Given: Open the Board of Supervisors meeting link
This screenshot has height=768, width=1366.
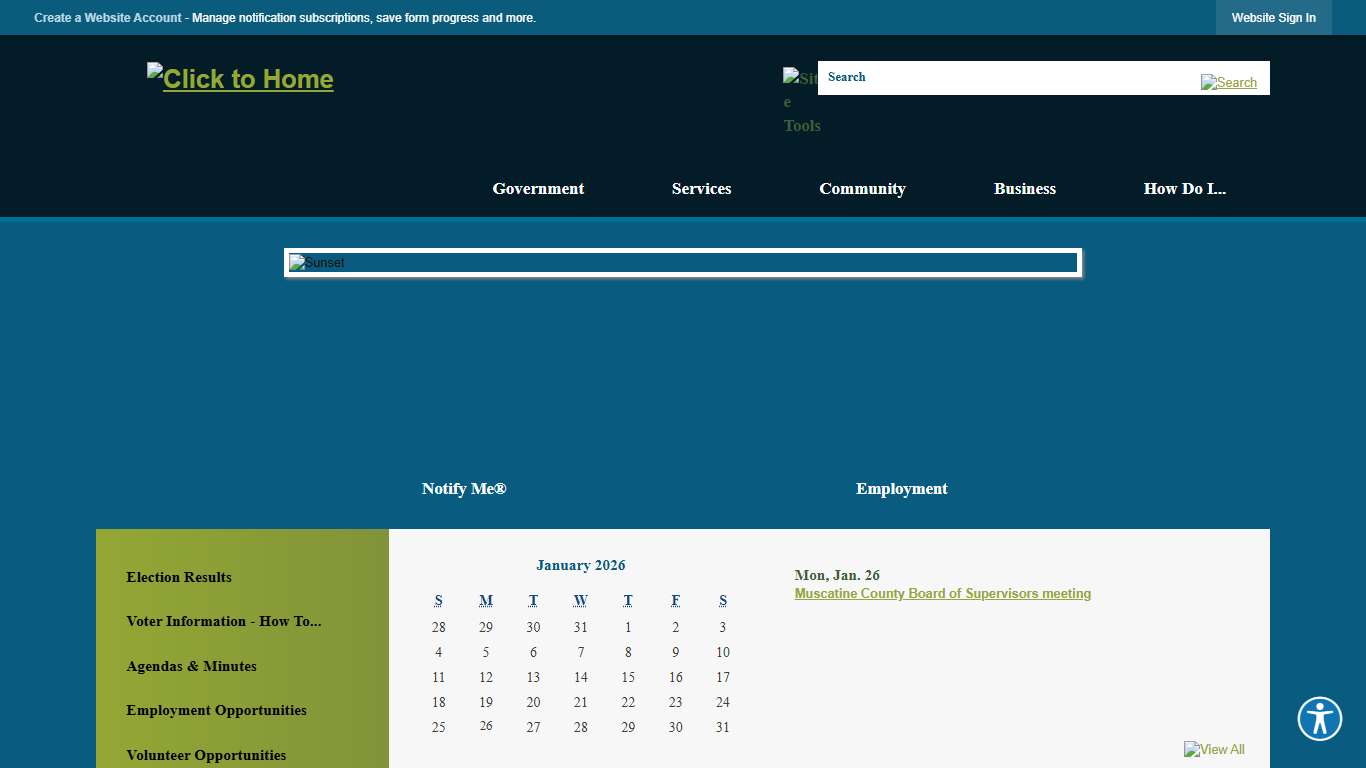Looking at the screenshot, I should click(942, 593).
